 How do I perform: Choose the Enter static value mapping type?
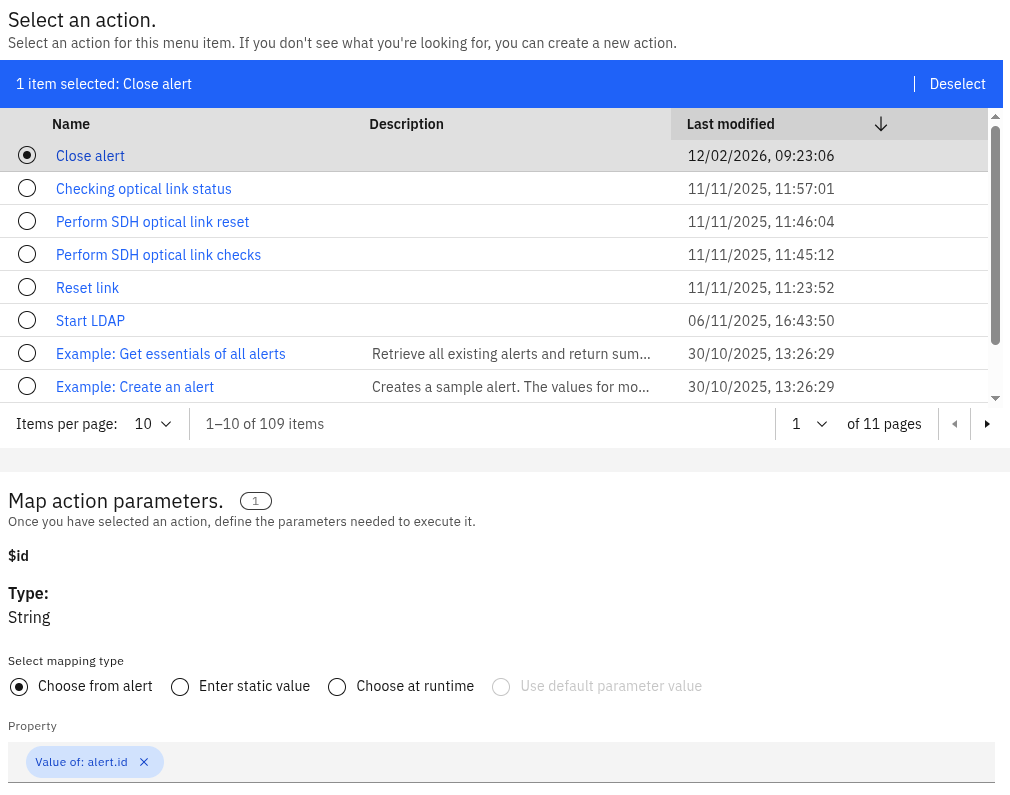(180, 686)
